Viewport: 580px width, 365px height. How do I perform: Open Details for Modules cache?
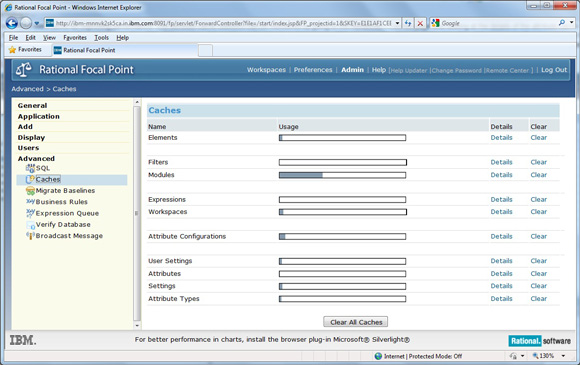pyautogui.click(x=501, y=175)
